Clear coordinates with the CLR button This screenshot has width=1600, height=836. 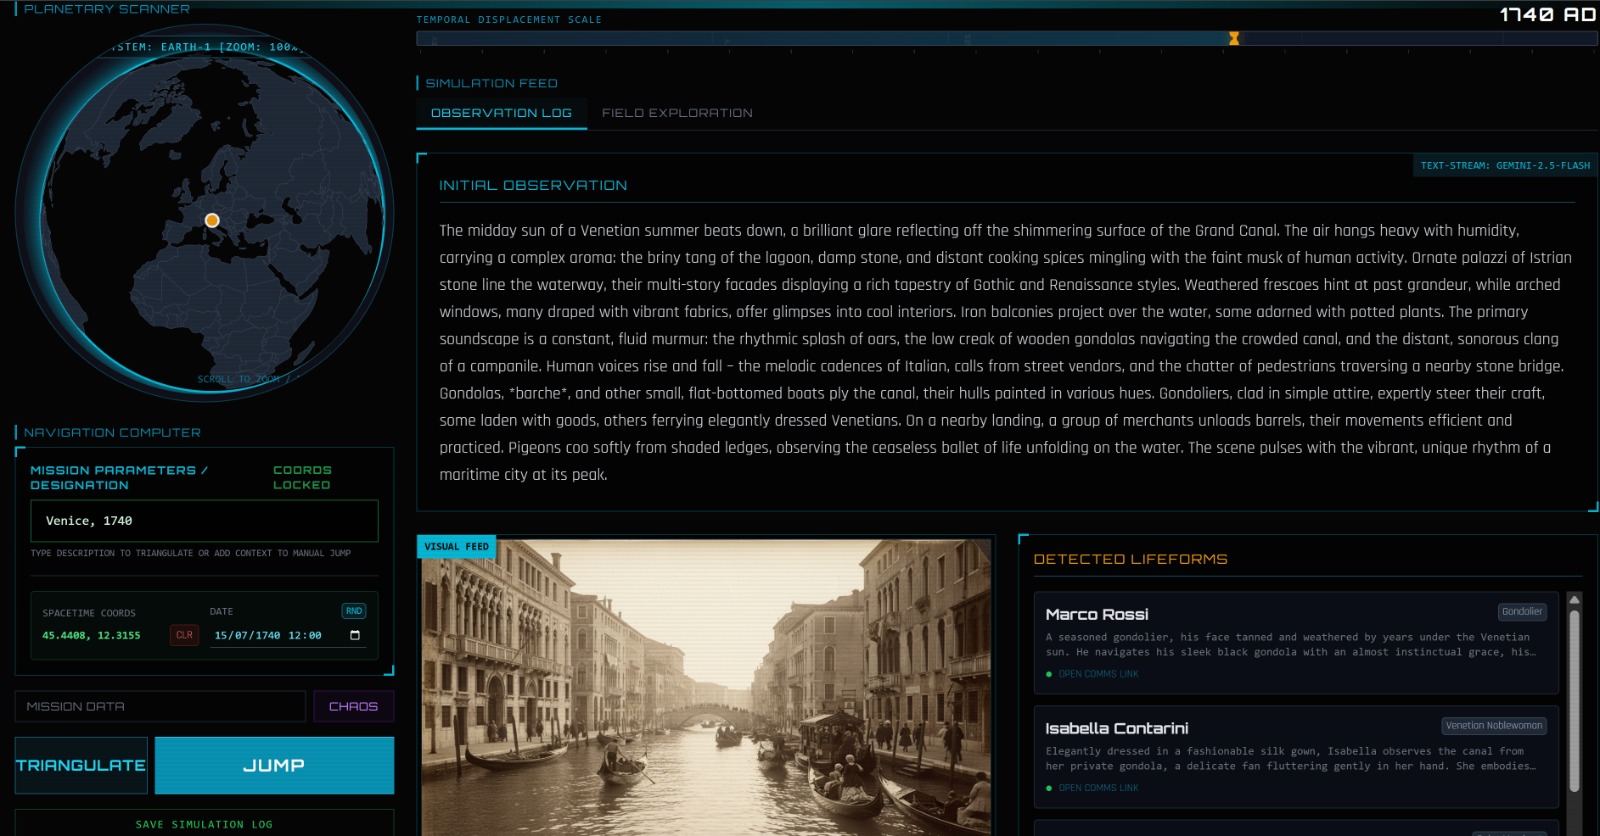point(184,635)
